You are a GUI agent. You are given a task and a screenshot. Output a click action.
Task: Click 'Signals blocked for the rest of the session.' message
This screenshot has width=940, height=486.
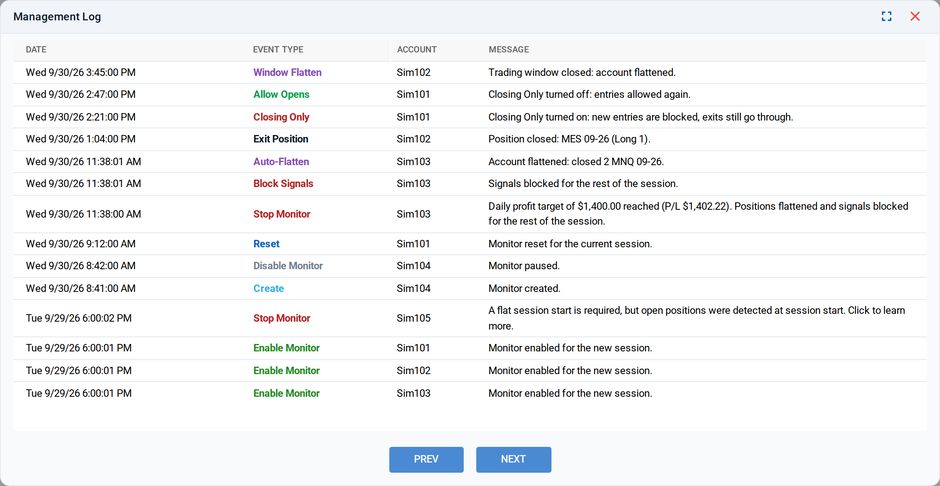(583, 184)
